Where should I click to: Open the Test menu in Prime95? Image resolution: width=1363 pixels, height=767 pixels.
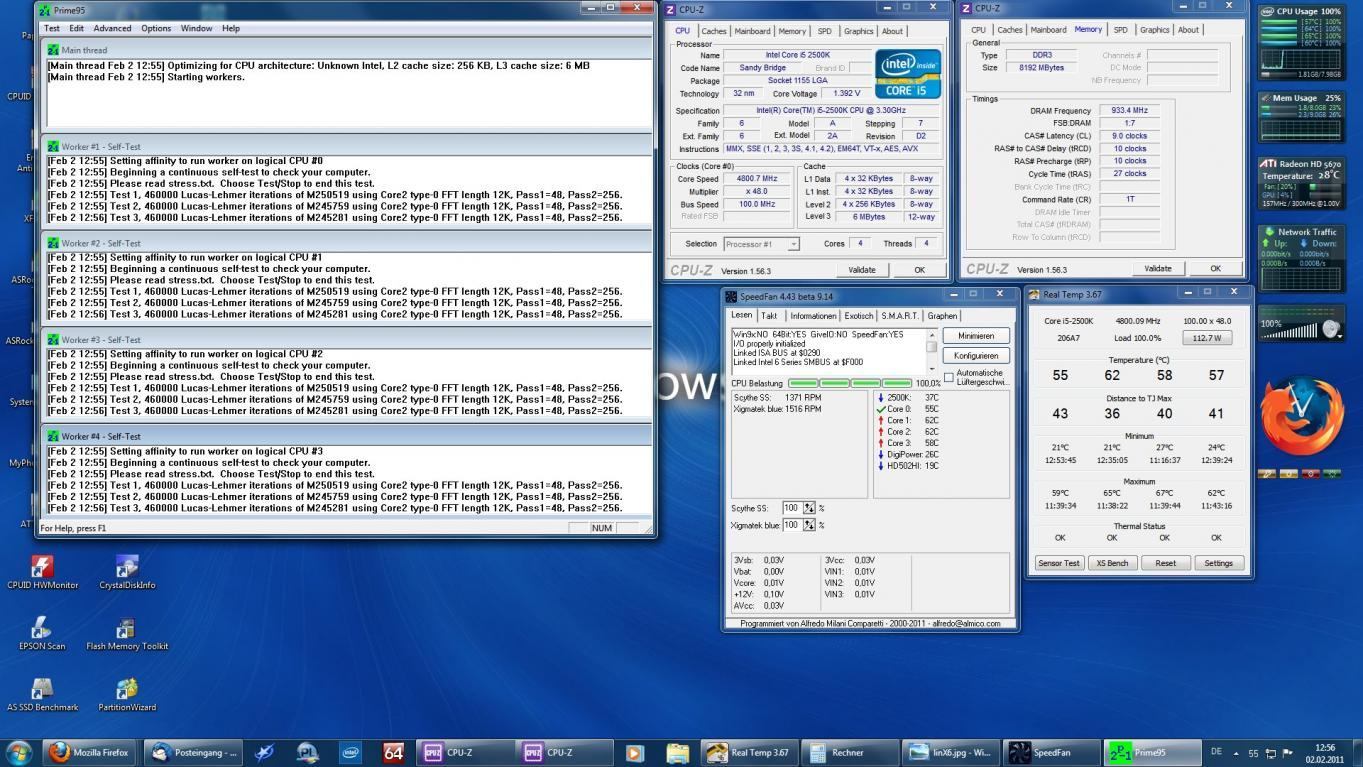click(x=52, y=28)
